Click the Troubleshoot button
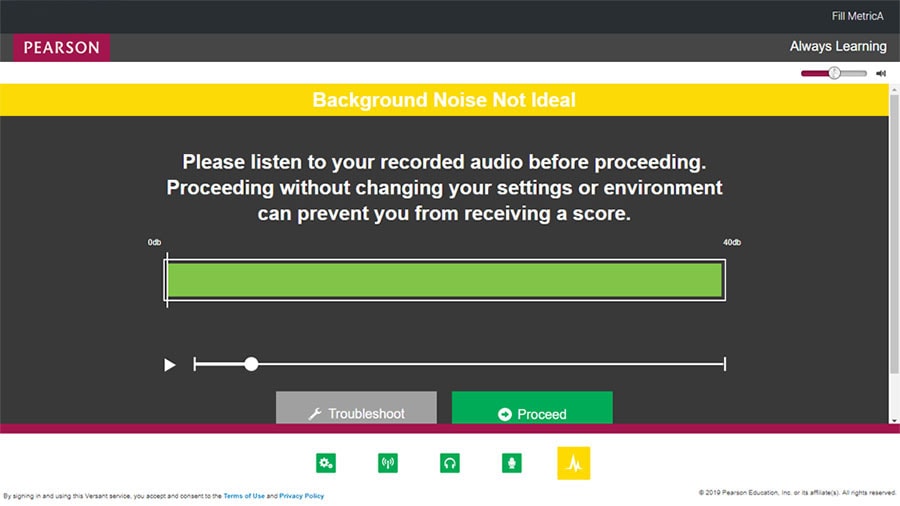The height and width of the screenshot is (506, 900). (x=356, y=411)
